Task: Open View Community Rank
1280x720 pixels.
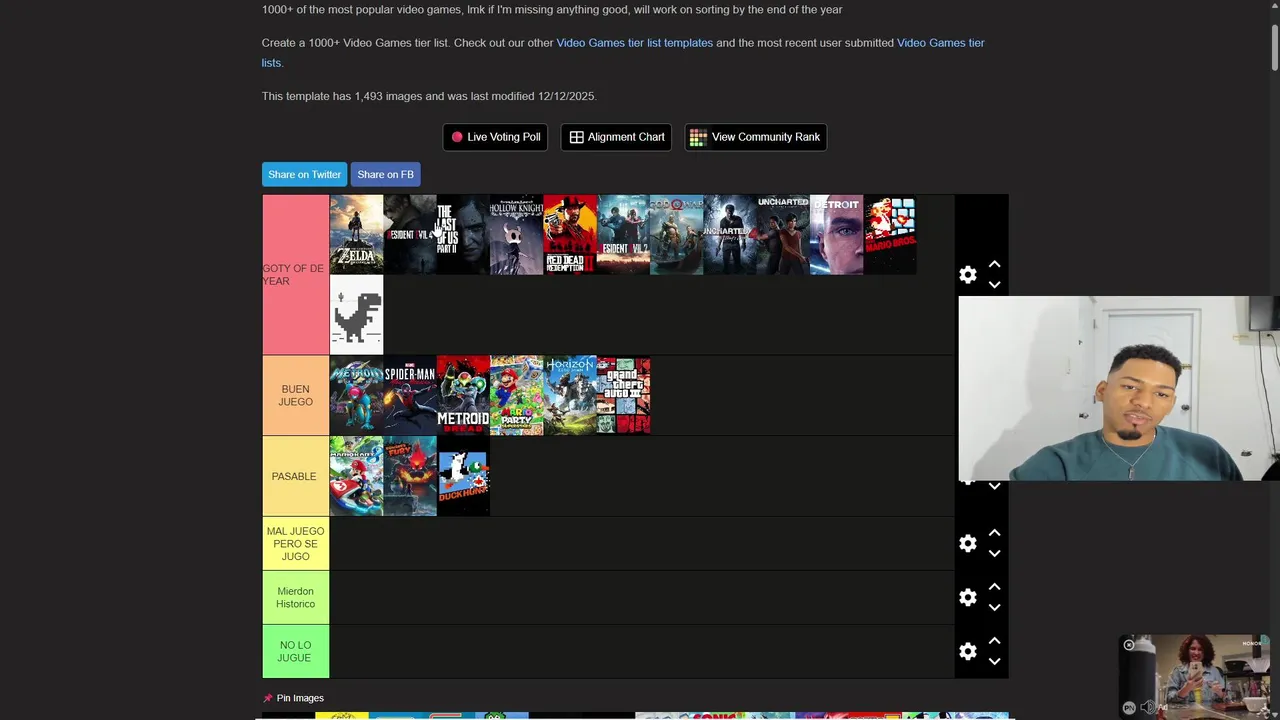Action: (755, 137)
